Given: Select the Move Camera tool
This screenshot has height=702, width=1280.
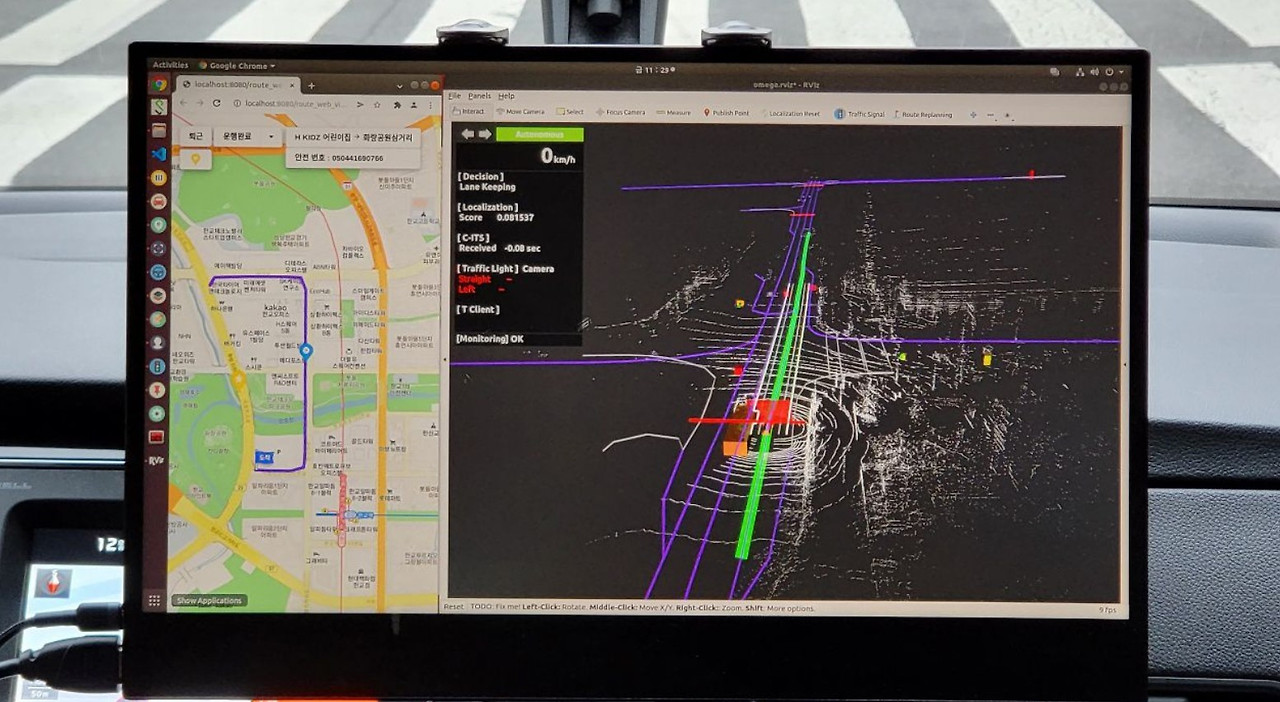Looking at the screenshot, I should pyautogui.click(x=520, y=112).
